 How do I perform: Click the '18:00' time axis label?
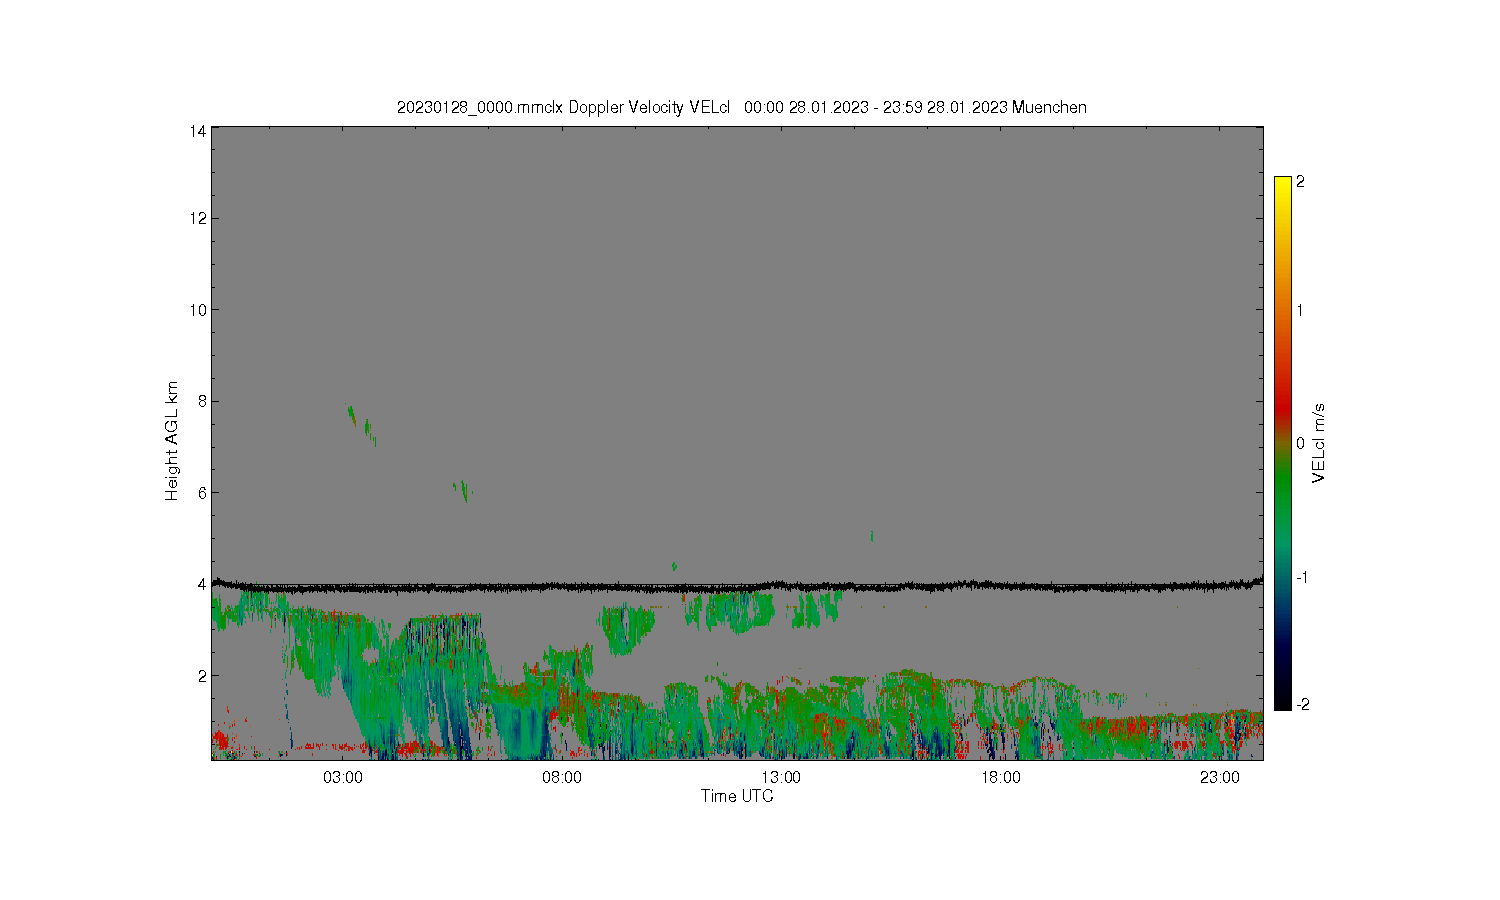(x=1001, y=778)
